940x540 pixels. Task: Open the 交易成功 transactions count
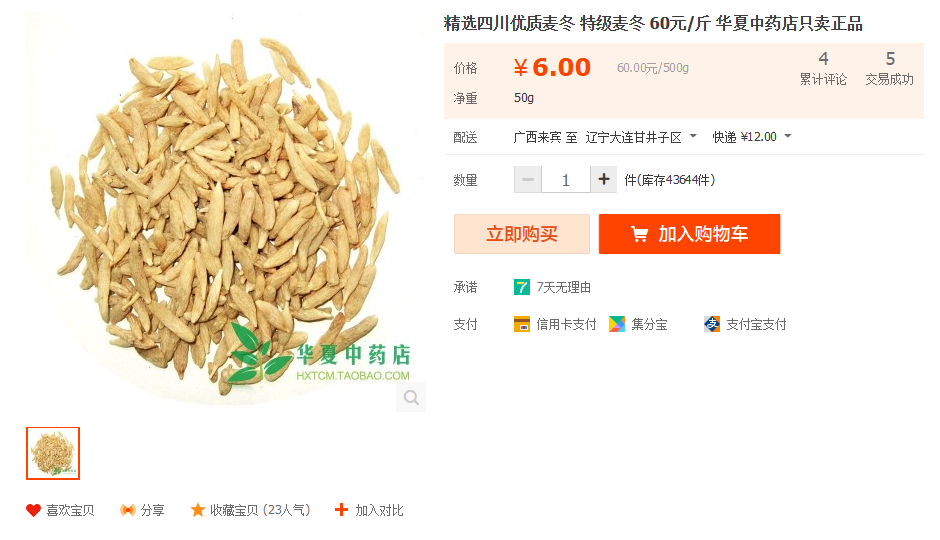(890, 68)
